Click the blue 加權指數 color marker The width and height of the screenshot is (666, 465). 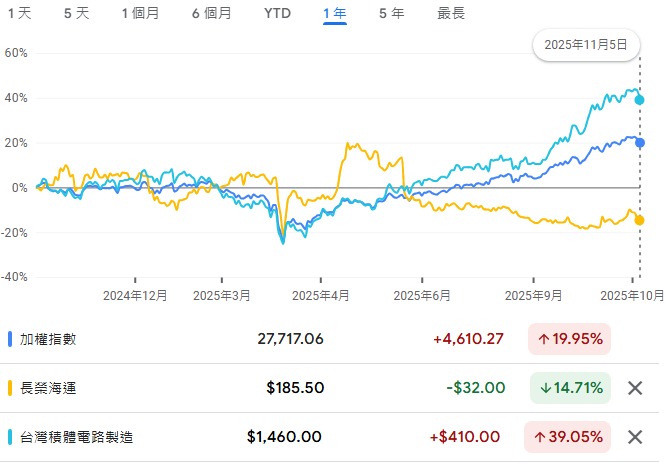tap(10, 339)
